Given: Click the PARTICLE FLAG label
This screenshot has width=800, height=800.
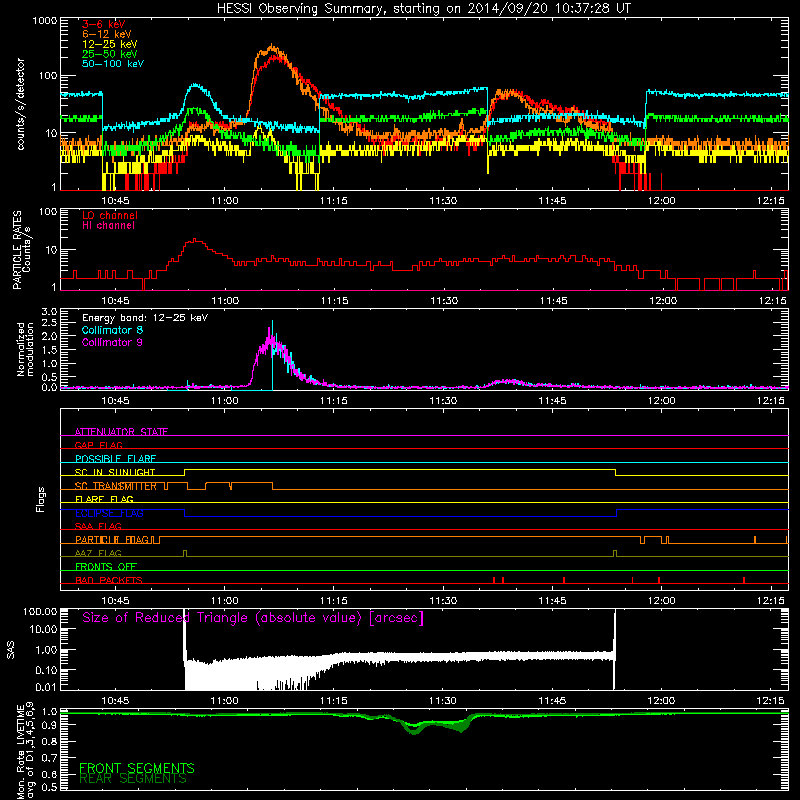Looking at the screenshot, I should click(112, 539).
